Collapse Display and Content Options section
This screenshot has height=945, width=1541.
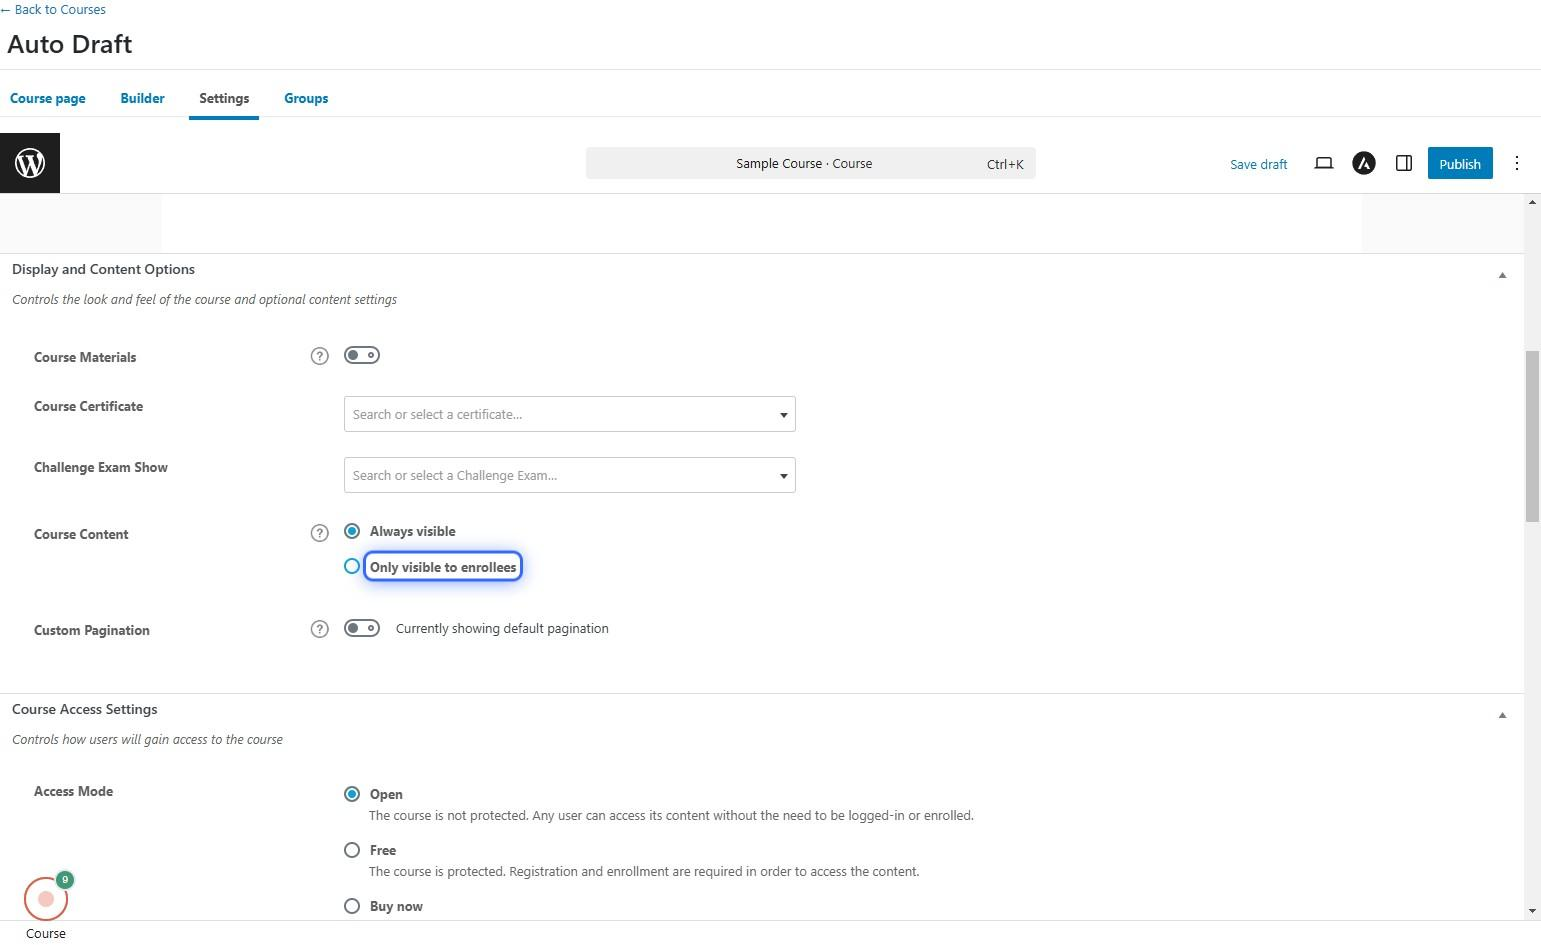(x=1501, y=275)
